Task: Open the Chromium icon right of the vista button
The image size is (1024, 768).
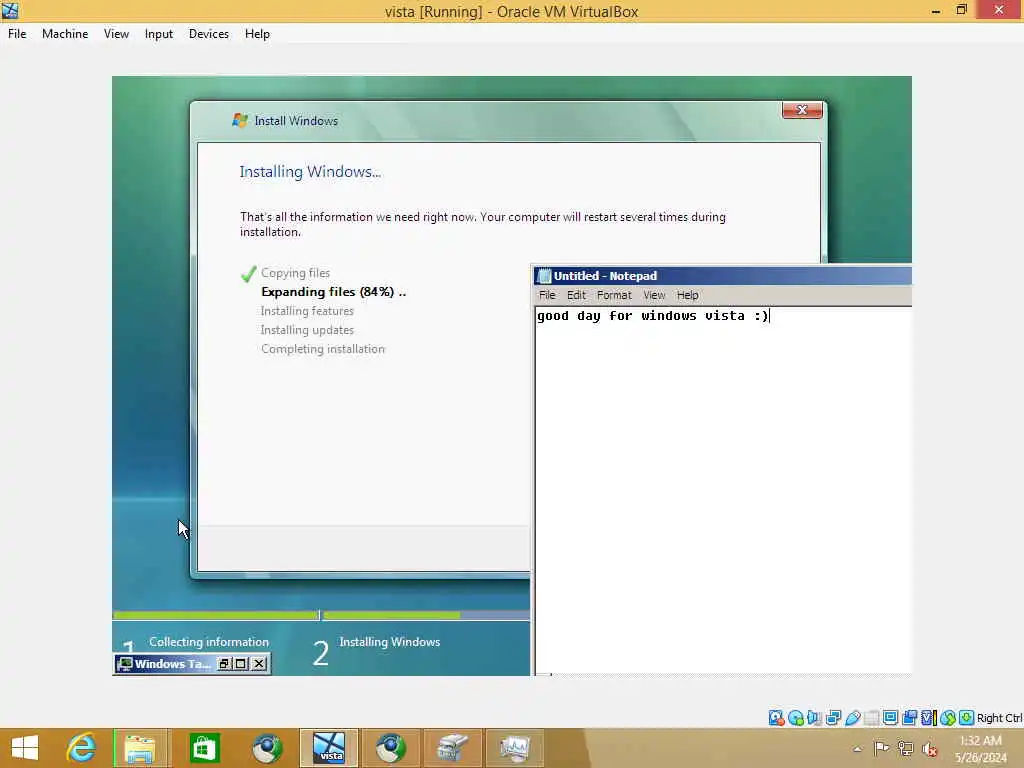Action: click(391, 748)
